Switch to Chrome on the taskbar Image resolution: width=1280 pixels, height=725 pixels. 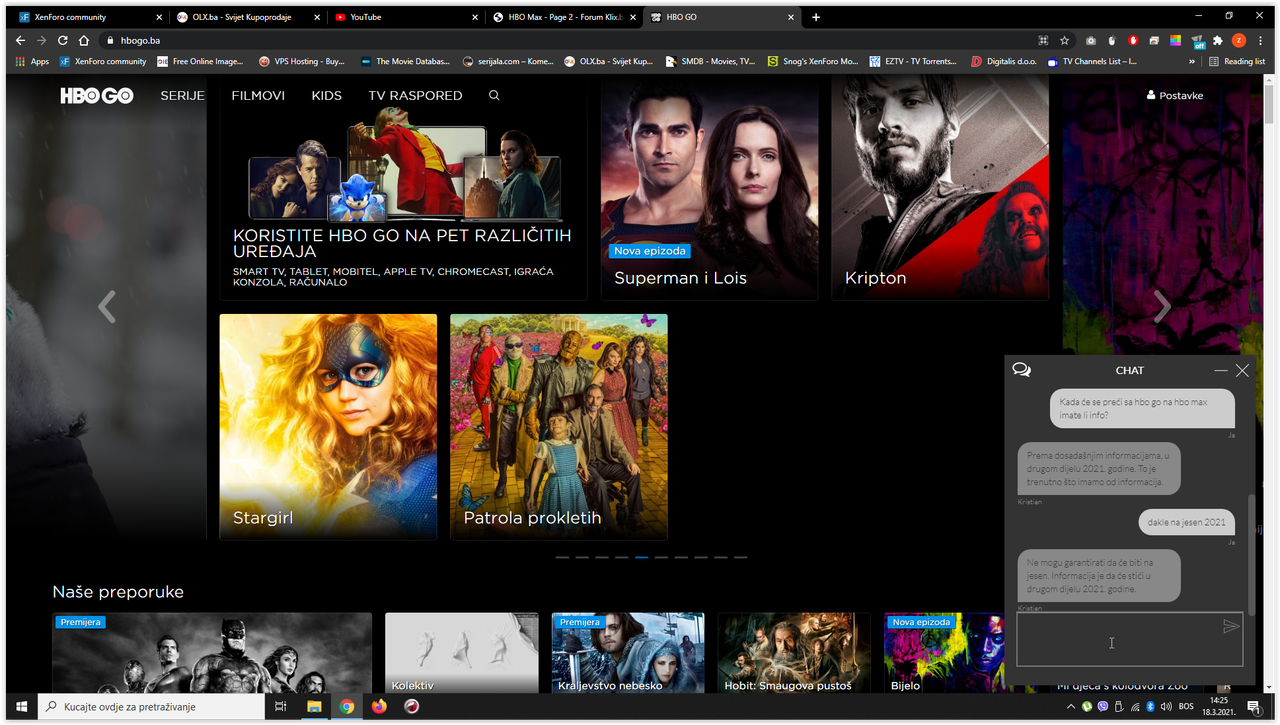click(346, 707)
